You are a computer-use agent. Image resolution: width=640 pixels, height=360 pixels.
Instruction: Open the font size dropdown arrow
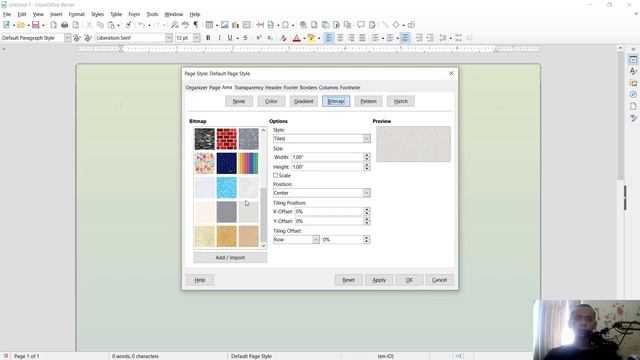(196, 38)
